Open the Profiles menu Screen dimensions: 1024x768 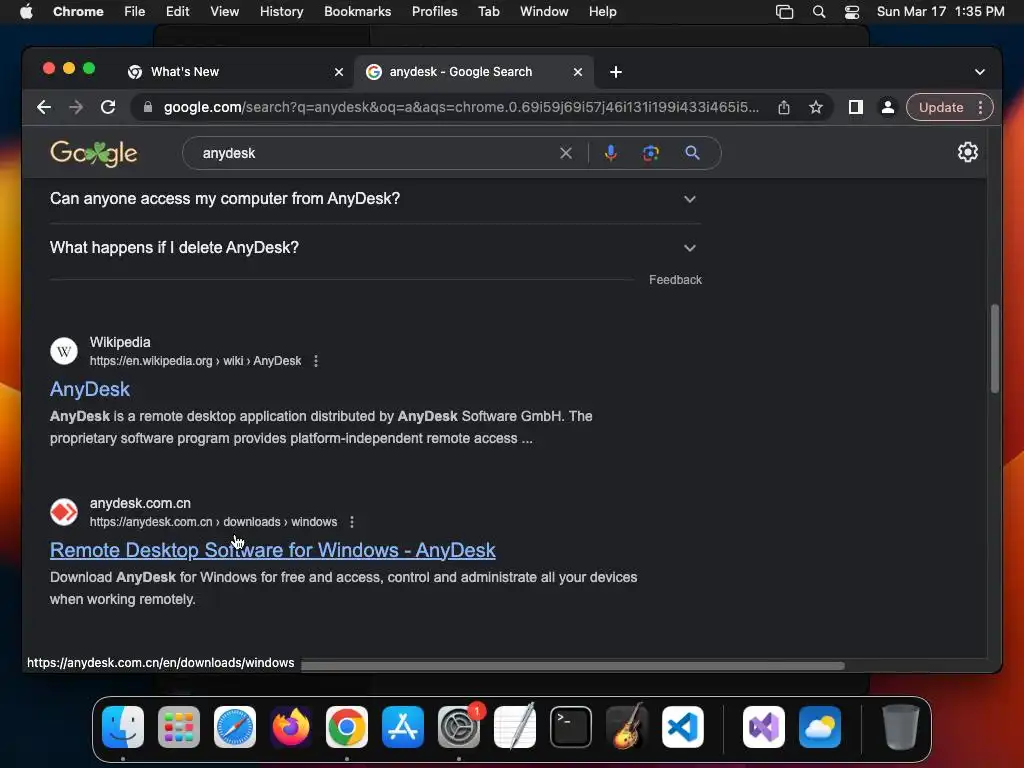[434, 12]
